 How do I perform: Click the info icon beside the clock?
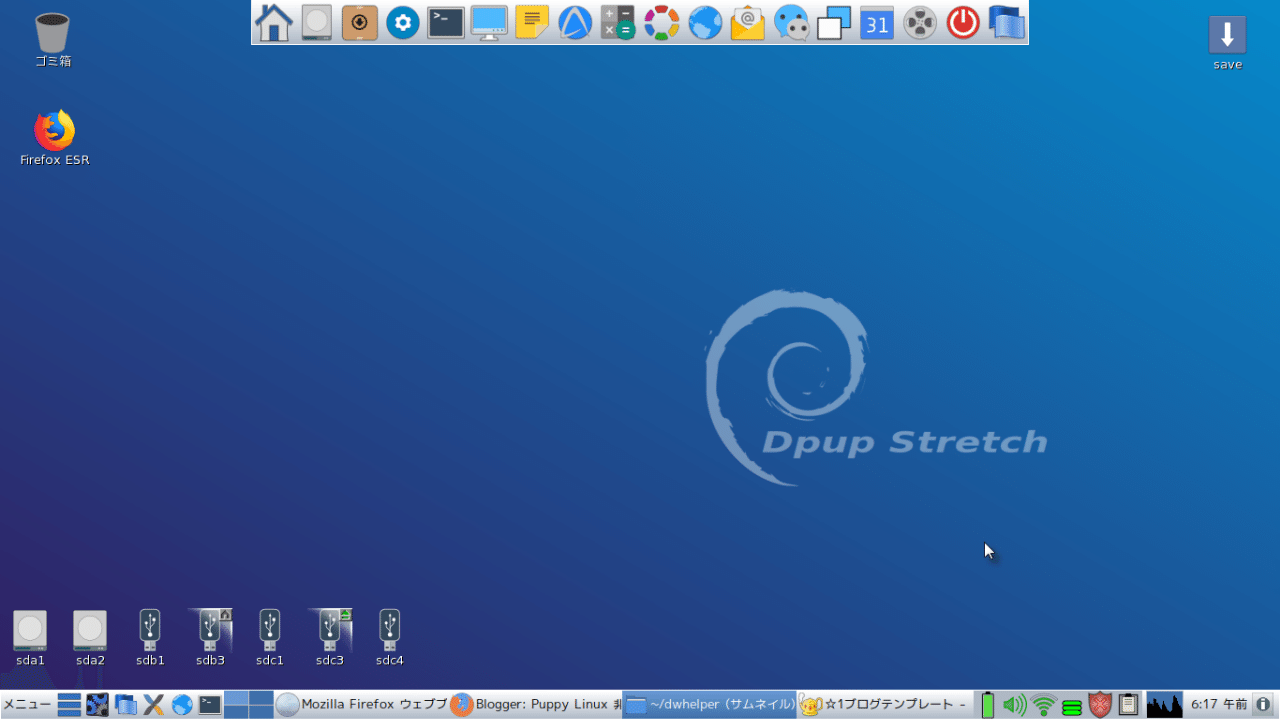1264,705
